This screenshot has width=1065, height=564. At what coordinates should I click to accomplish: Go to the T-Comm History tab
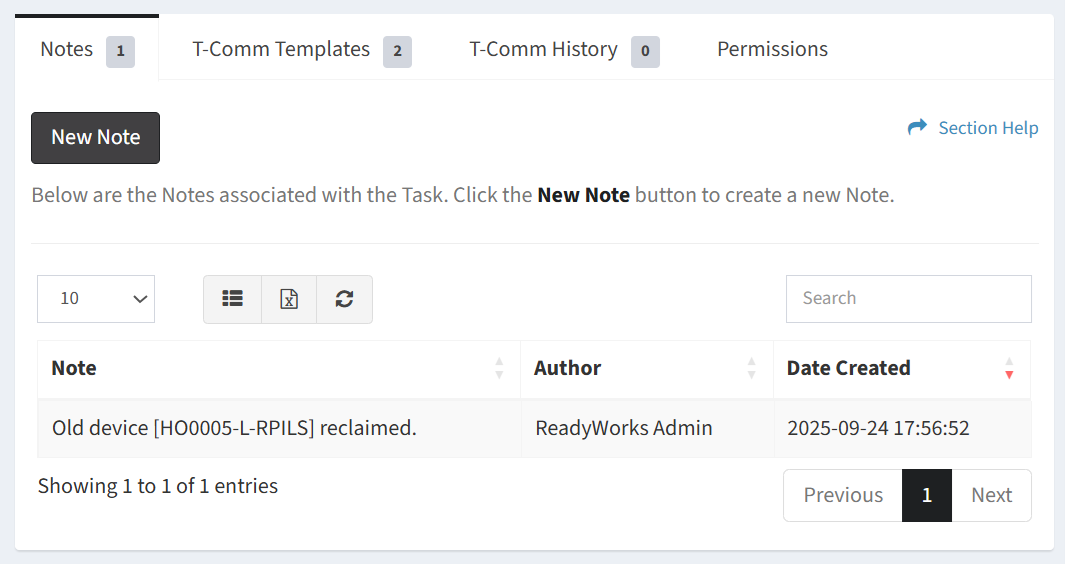pyautogui.click(x=543, y=49)
